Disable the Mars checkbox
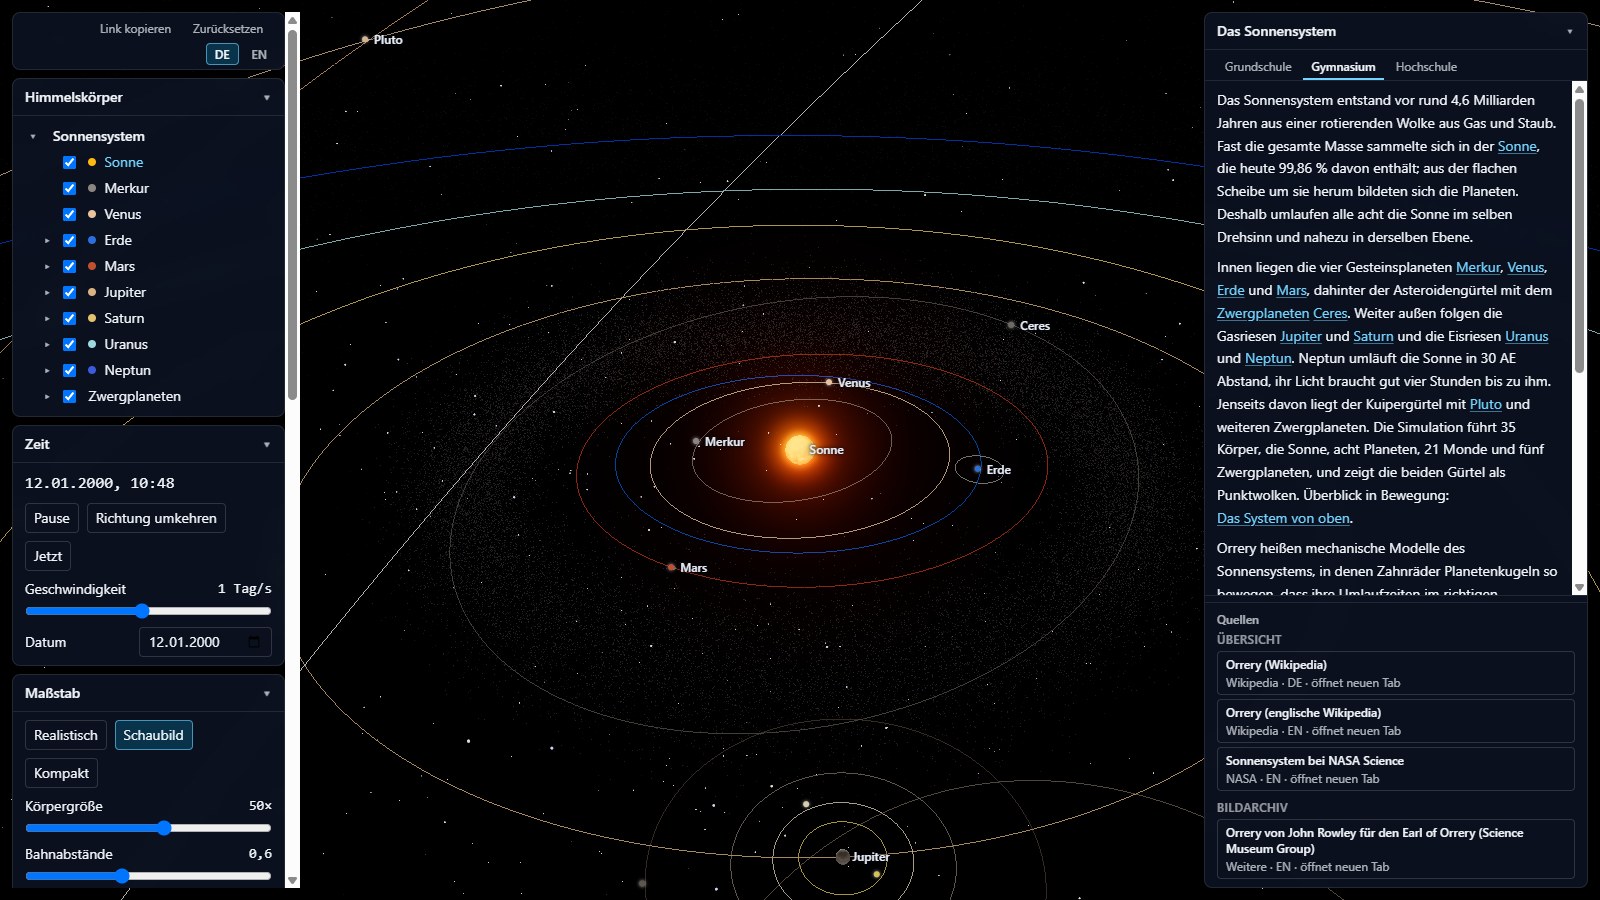 pyautogui.click(x=69, y=266)
